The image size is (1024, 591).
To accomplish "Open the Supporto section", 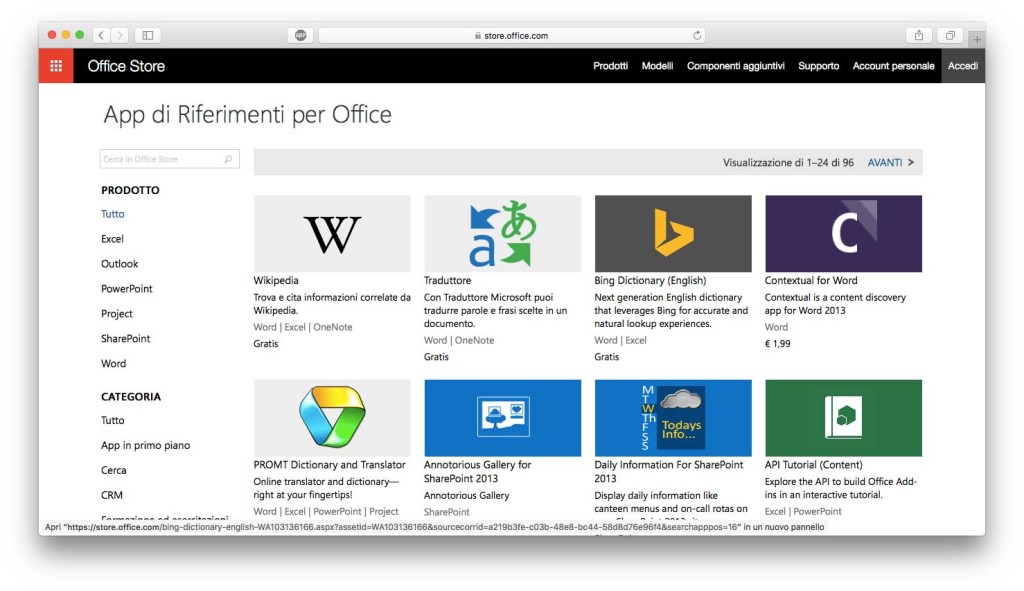I will pos(819,66).
